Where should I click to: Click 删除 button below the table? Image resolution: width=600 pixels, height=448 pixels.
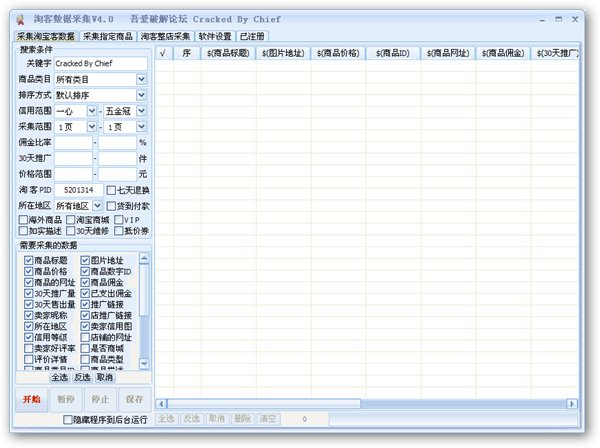[x=243, y=419]
